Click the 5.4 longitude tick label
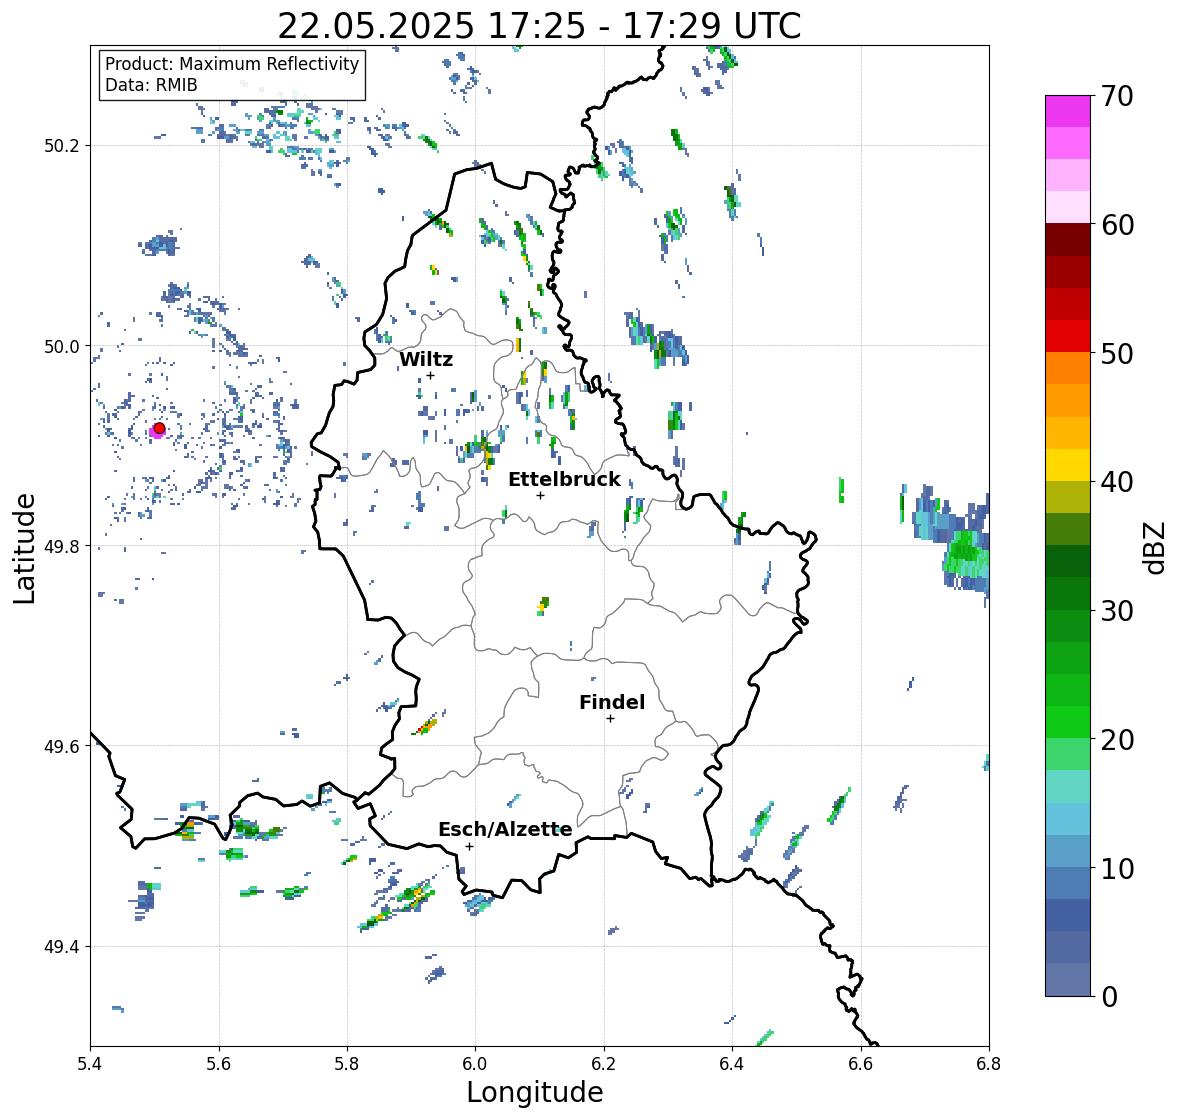This screenshot has width=1179, height=1117. (x=90, y=1064)
